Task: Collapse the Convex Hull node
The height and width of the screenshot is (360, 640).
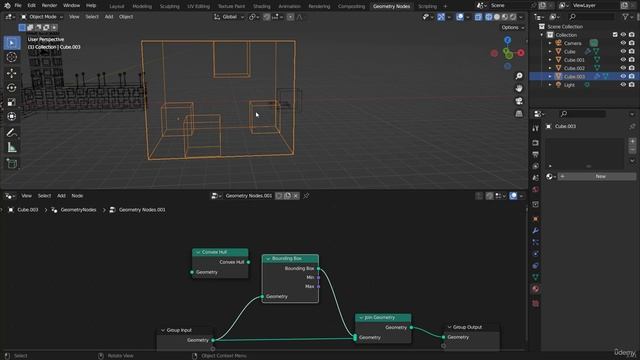Action: (x=198, y=252)
